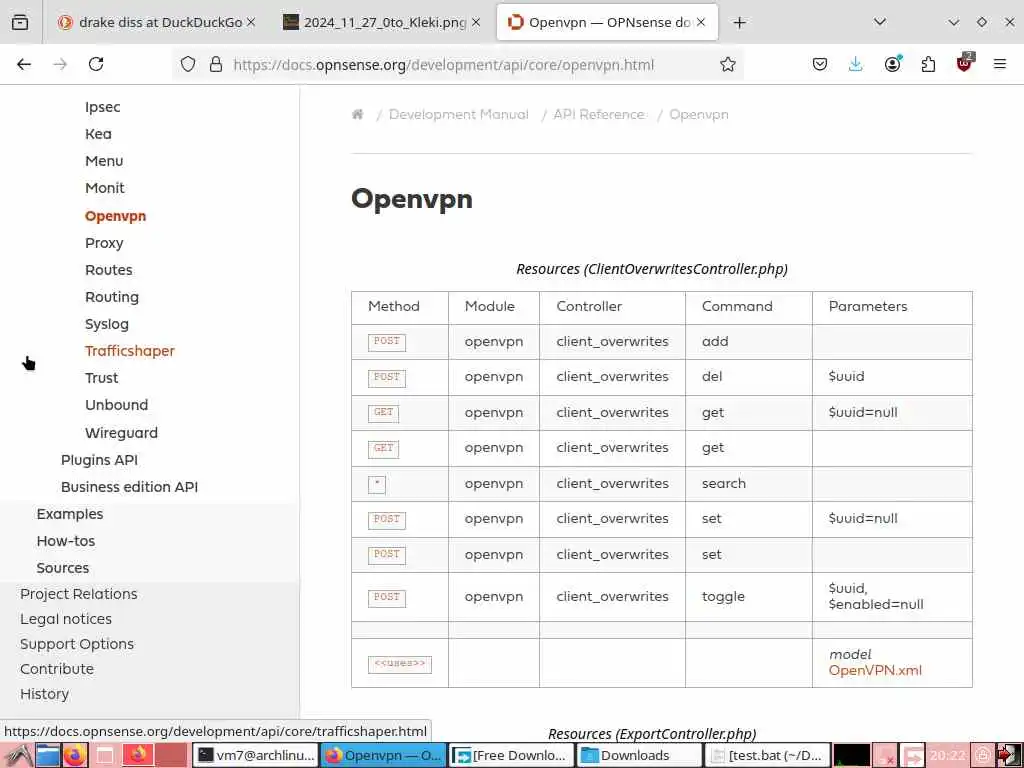Viewport: 1024px width, 768px height.
Task: Open Business edition API section
Action: coord(129,487)
